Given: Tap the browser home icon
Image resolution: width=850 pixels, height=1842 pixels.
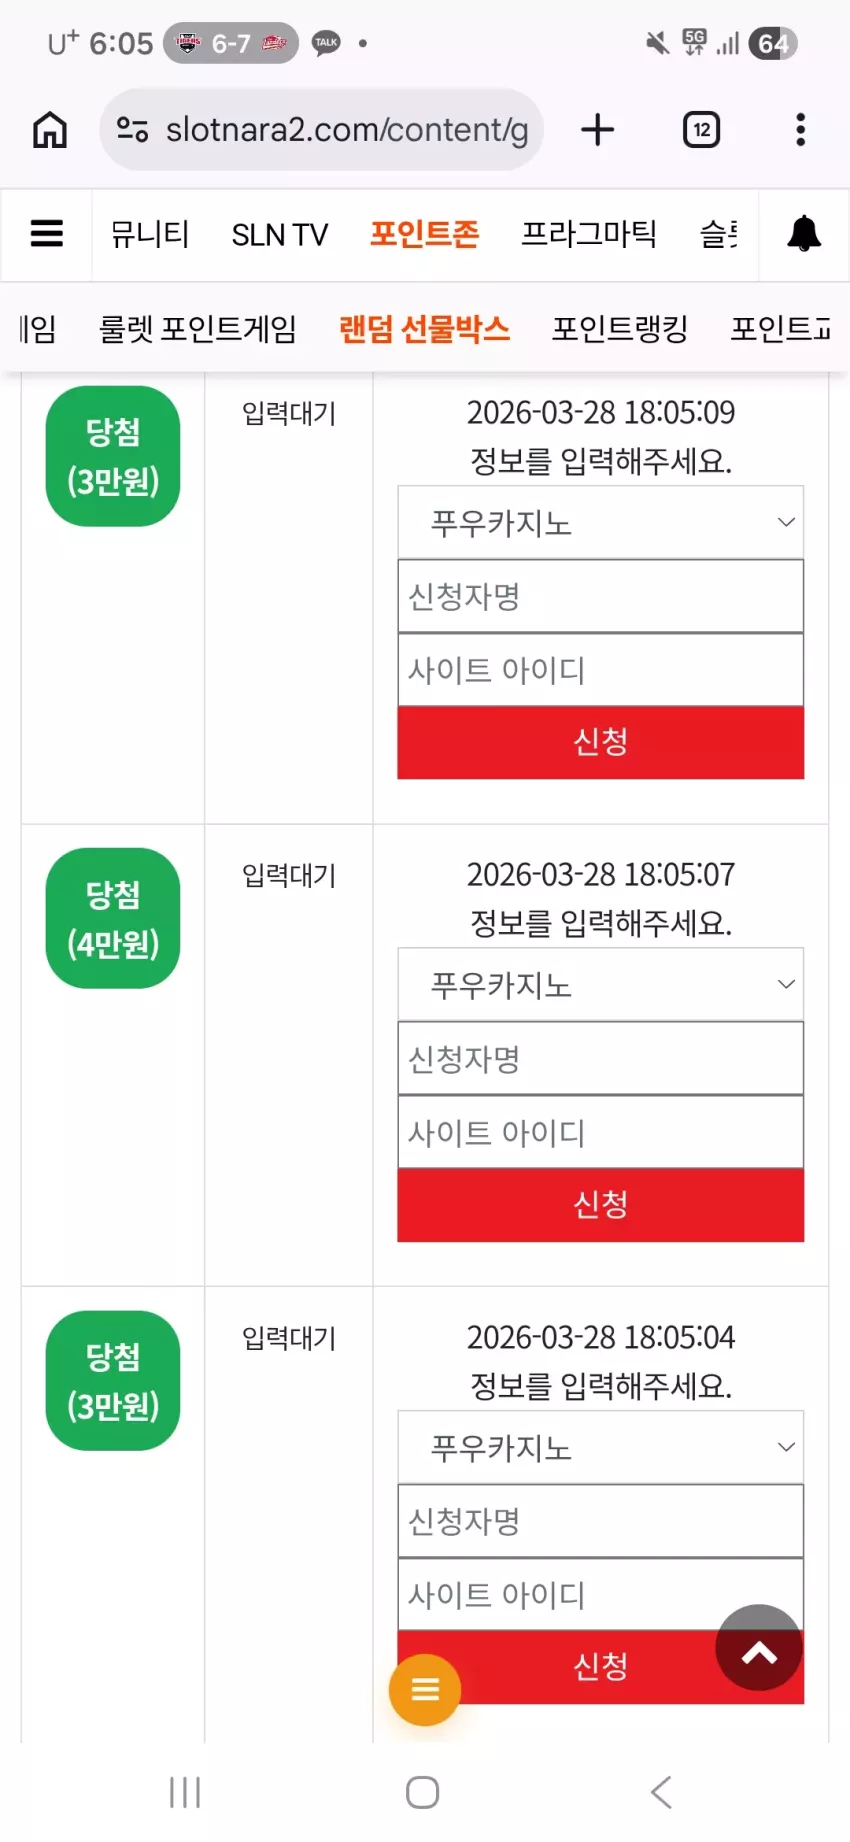Looking at the screenshot, I should pyautogui.click(x=50, y=130).
